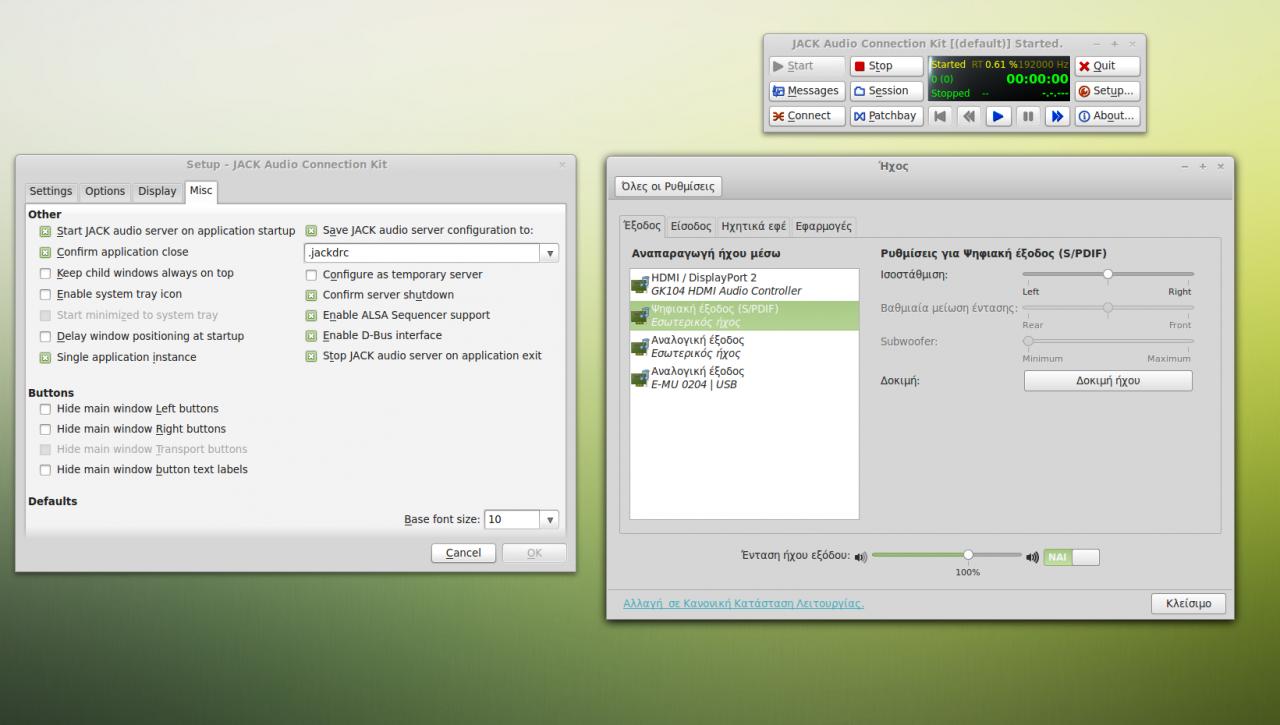
Task: Click the Δοκιμή ήχου test button
Action: 1108,381
